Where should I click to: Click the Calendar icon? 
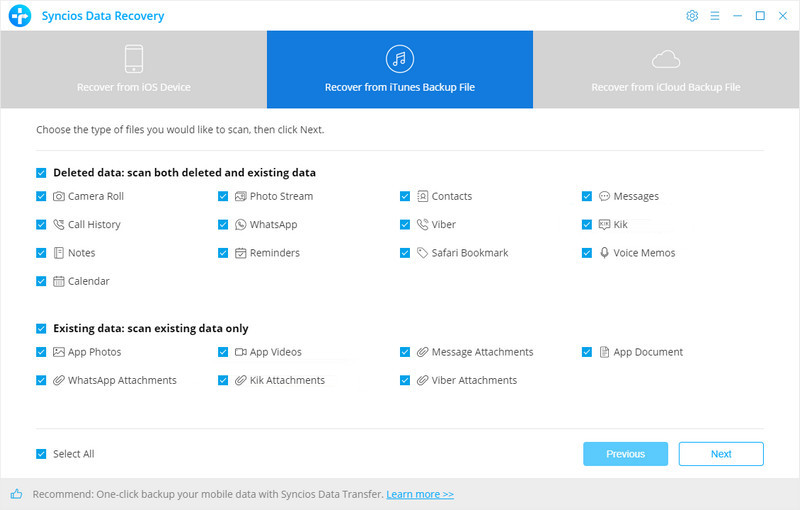pos(59,281)
